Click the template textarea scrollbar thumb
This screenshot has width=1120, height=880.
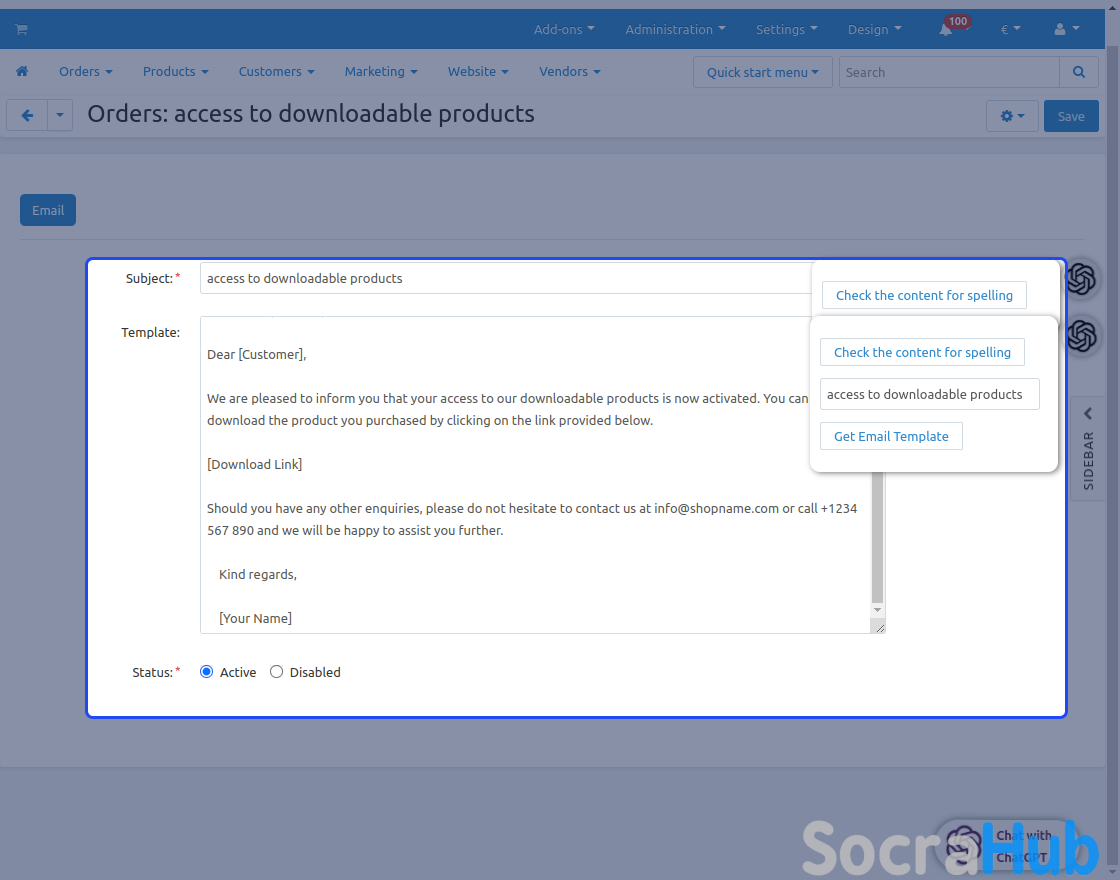click(877, 537)
